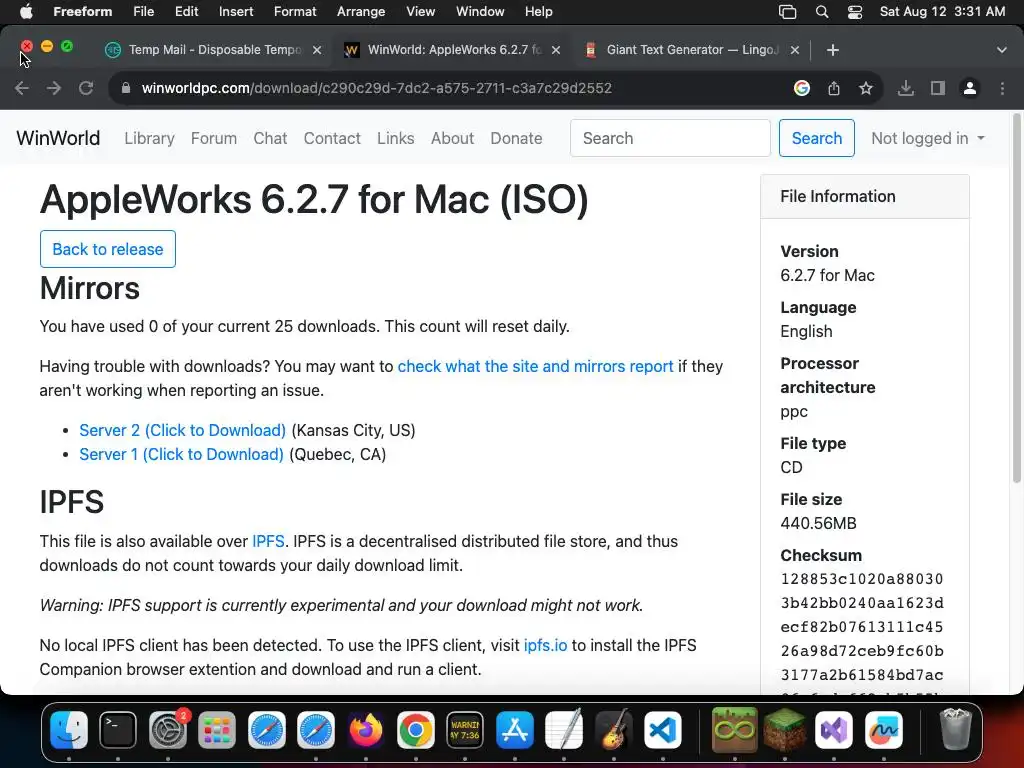This screenshot has width=1024, height=768.
Task: Focus the WinWorld search field
Action: pyautogui.click(x=670, y=138)
